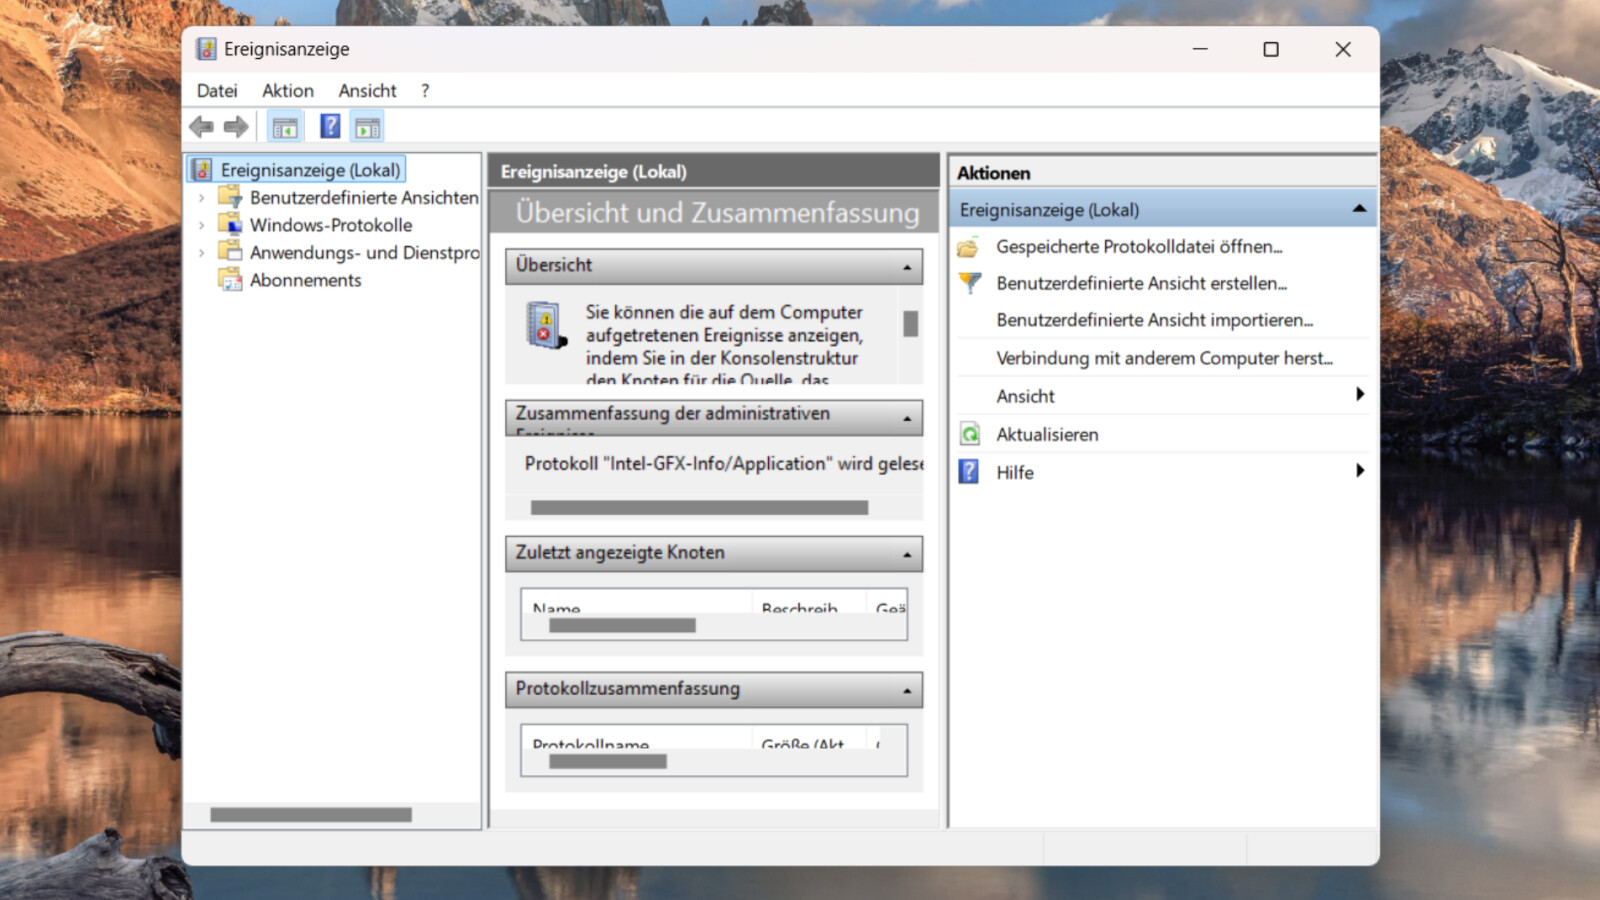The height and width of the screenshot is (900, 1600).
Task: Click the funnel icon for custom view
Action: (969, 283)
